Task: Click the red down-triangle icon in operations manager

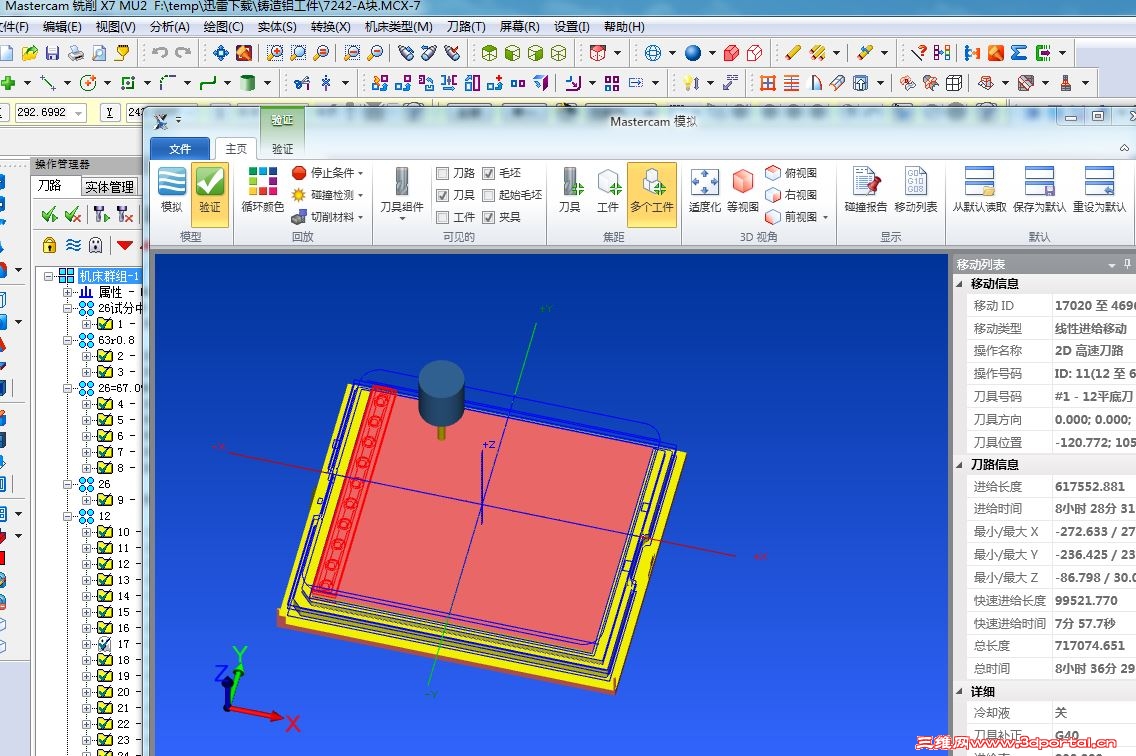Action: [x=125, y=245]
